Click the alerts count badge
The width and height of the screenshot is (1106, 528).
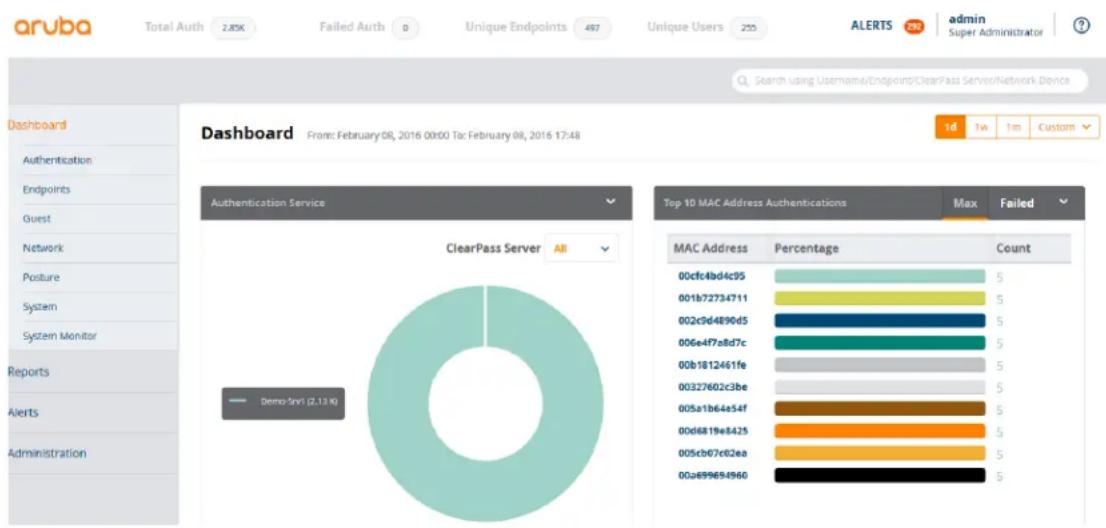pos(914,27)
